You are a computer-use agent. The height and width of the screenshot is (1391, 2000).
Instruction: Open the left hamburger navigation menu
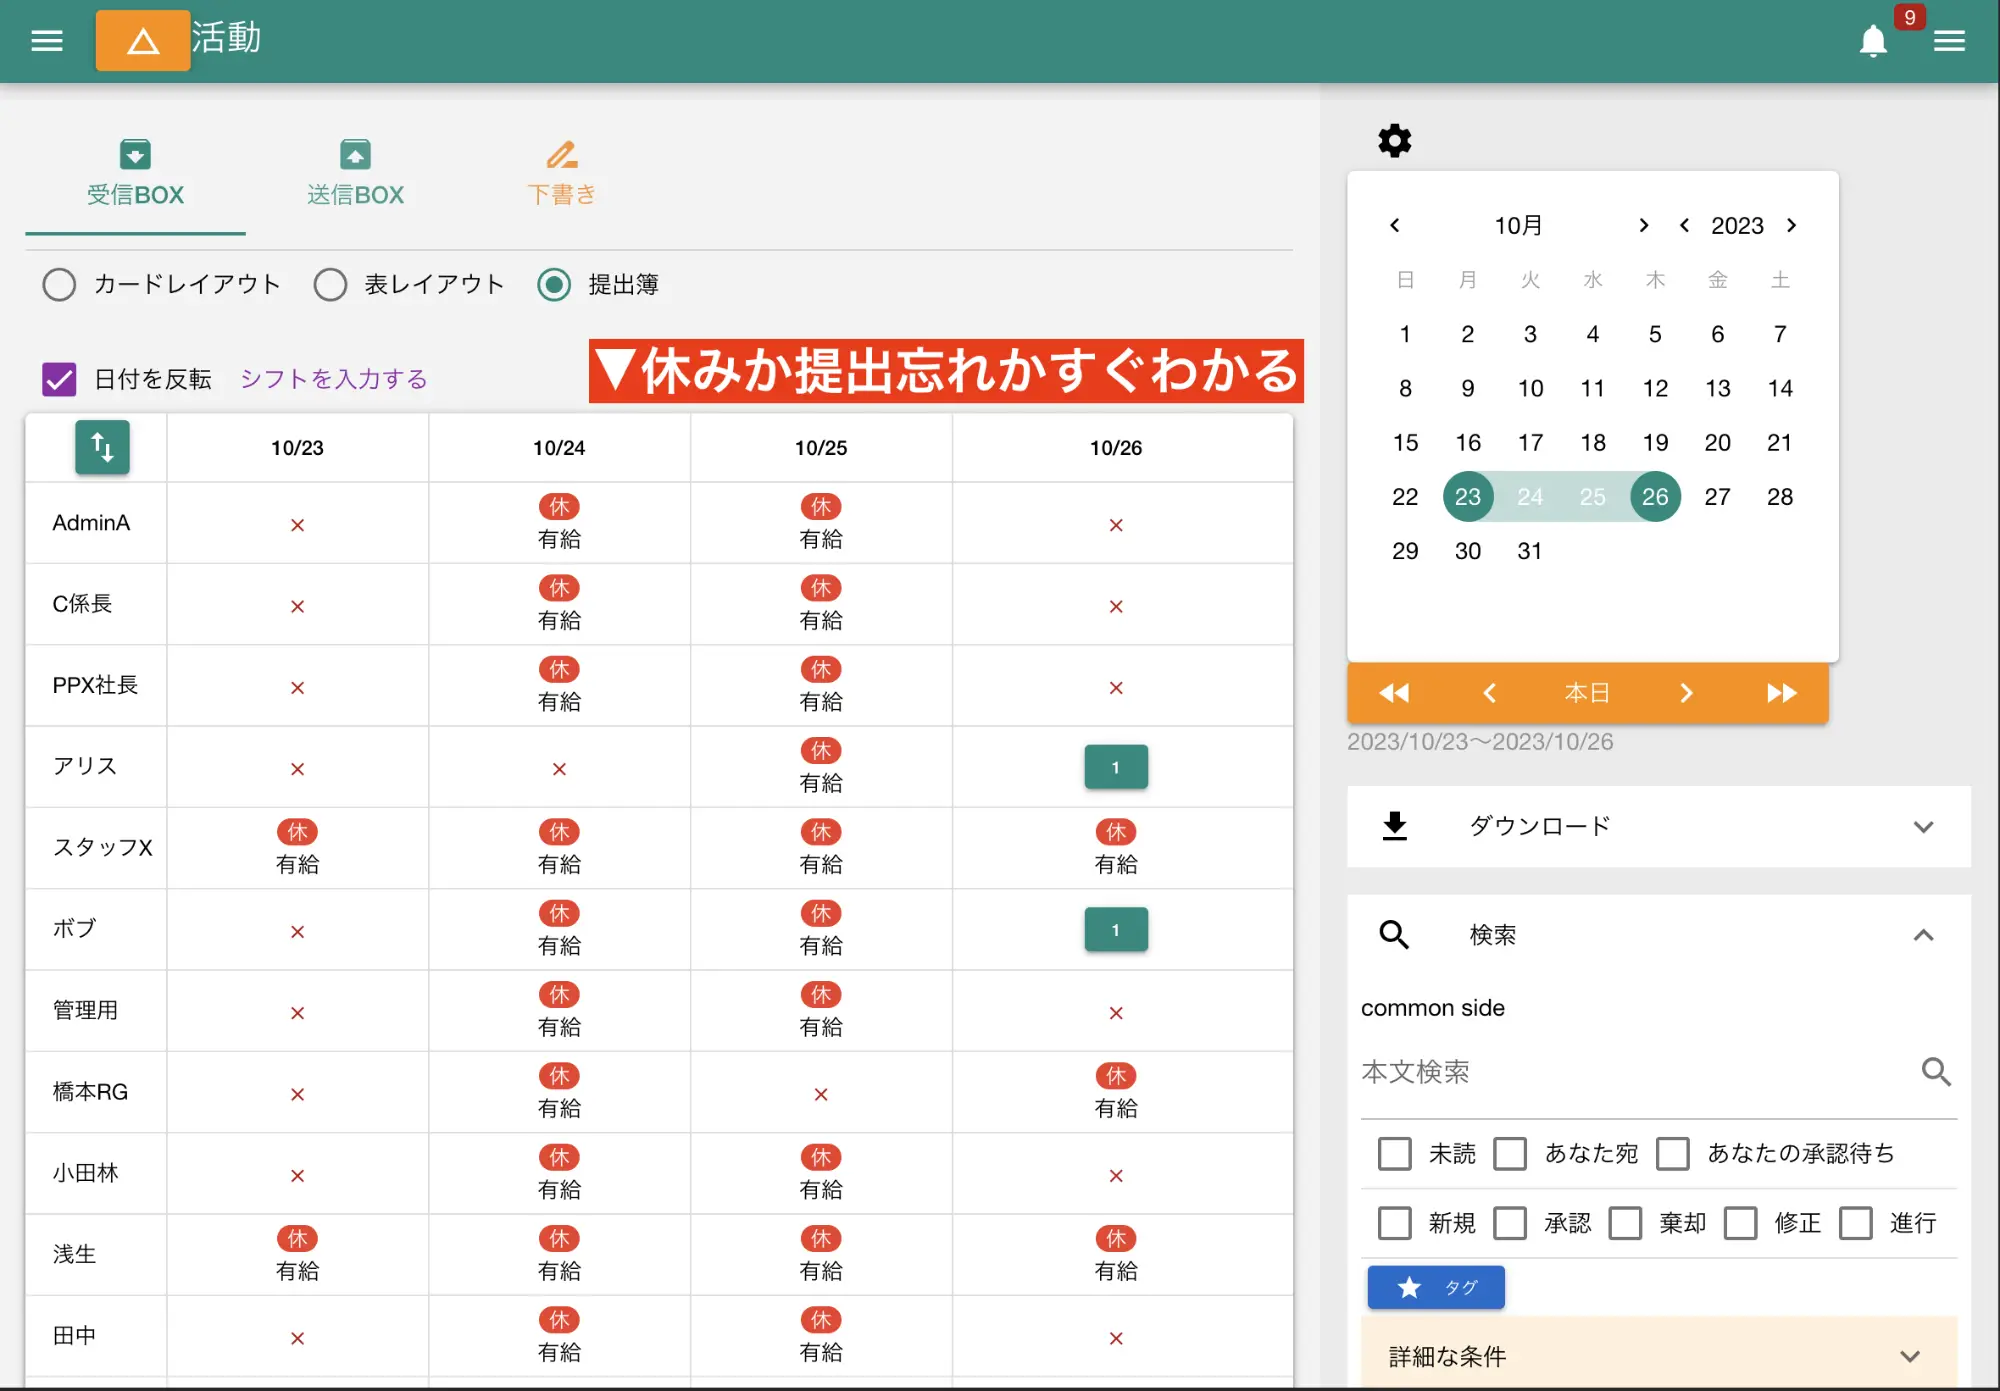point(46,40)
